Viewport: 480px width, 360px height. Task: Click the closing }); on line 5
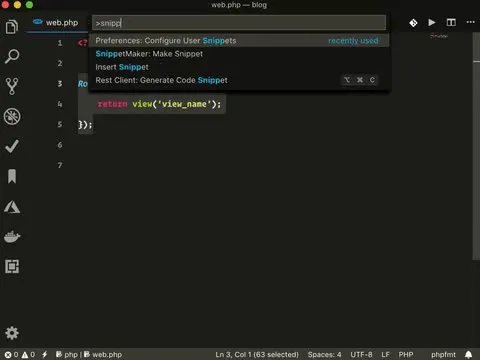(85, 125)
